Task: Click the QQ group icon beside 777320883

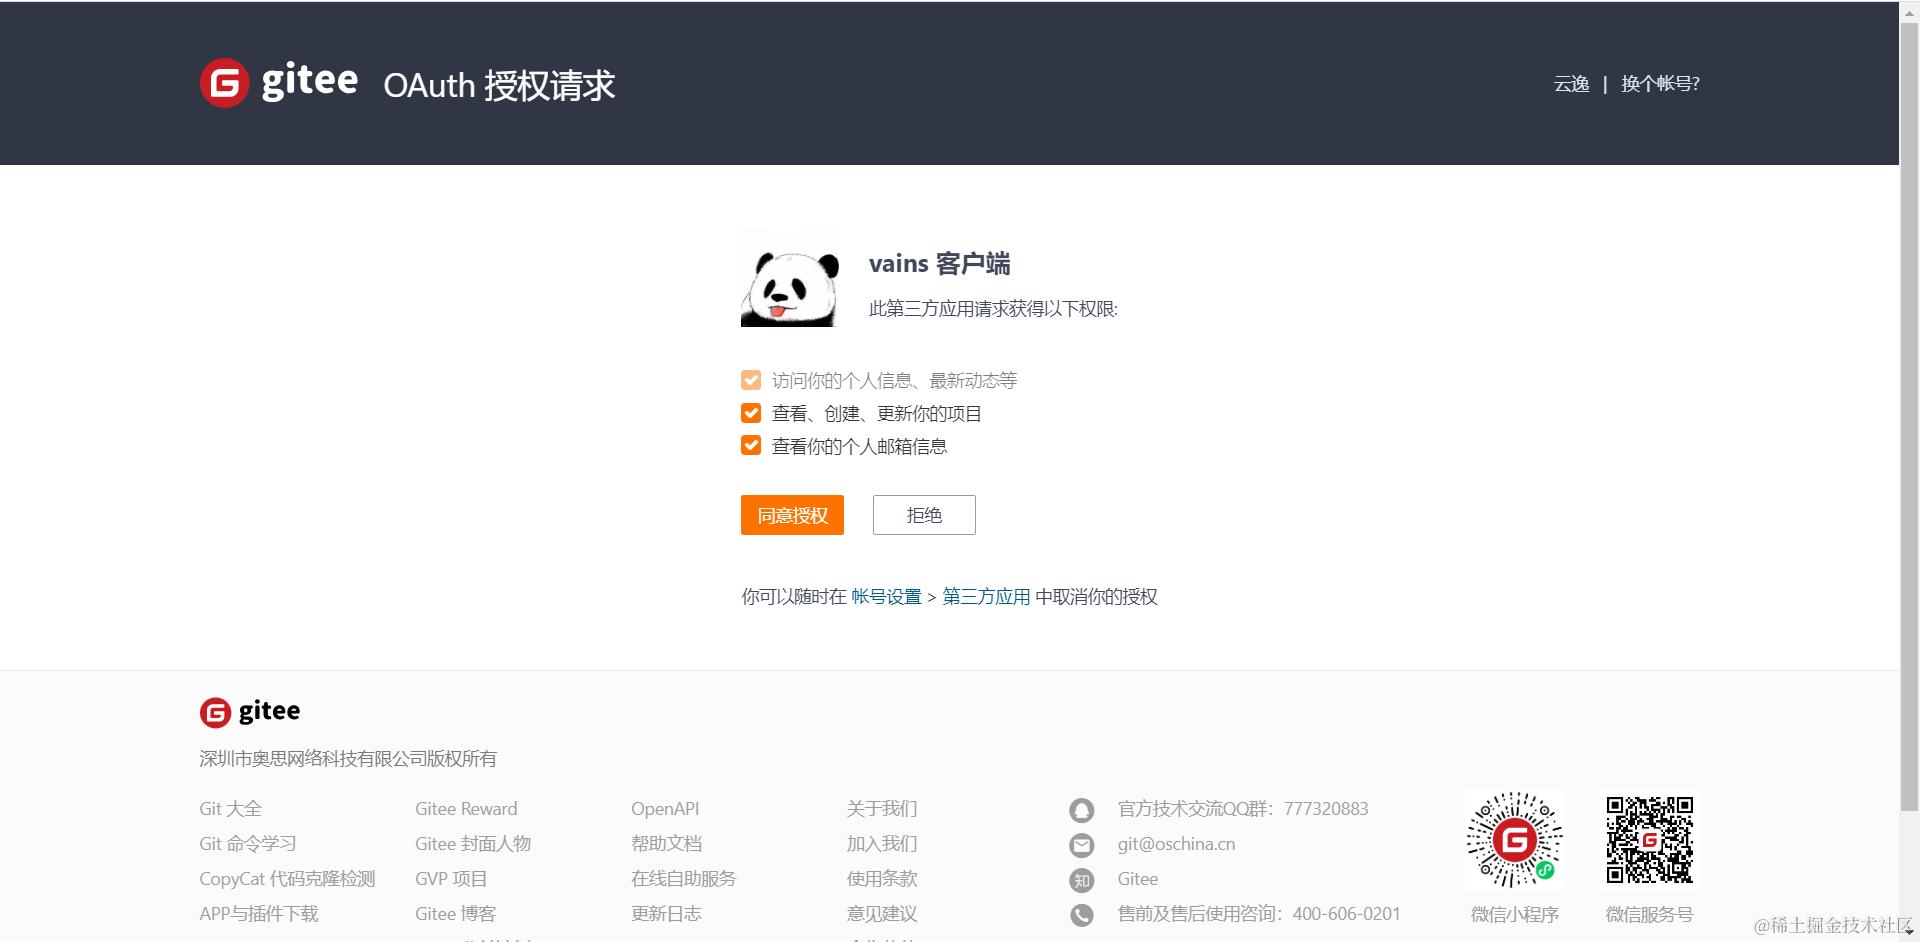Action: click(x=1082, y=810)
